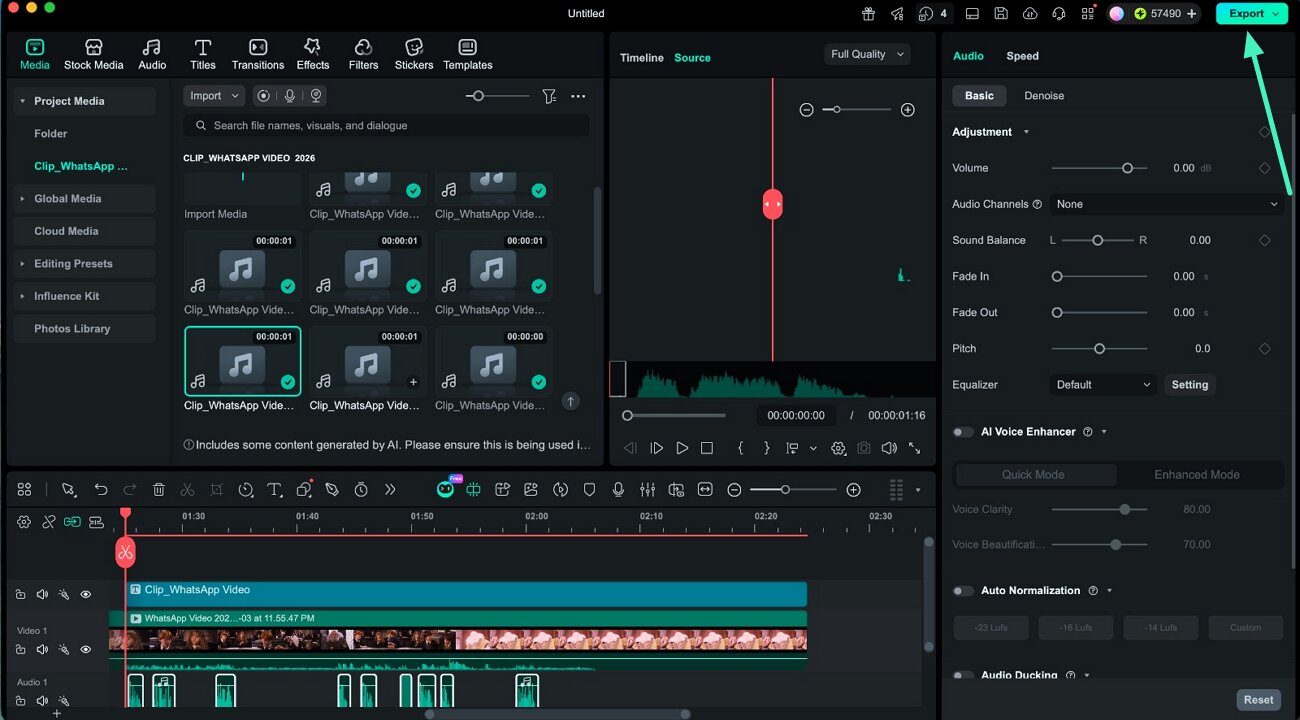The height and width of the screenshot is (720, 1300).
Task: Click the -23 Lufs preset button
Action: click(x=991, y=628)
